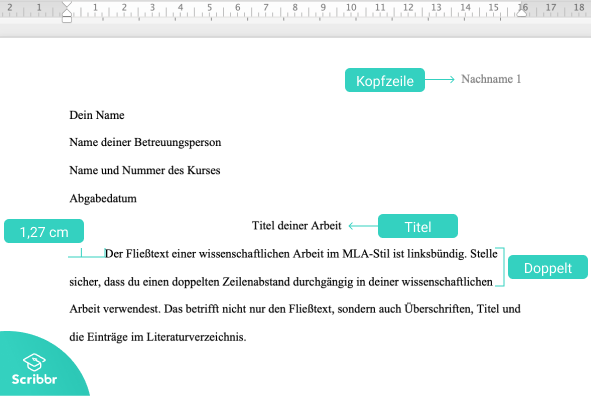Image resolution: width=591 pixels, height=396 pixels.
Task: Click the line 'die Einträge im Literaturverzeichnis.'
Action: point(158,337)
